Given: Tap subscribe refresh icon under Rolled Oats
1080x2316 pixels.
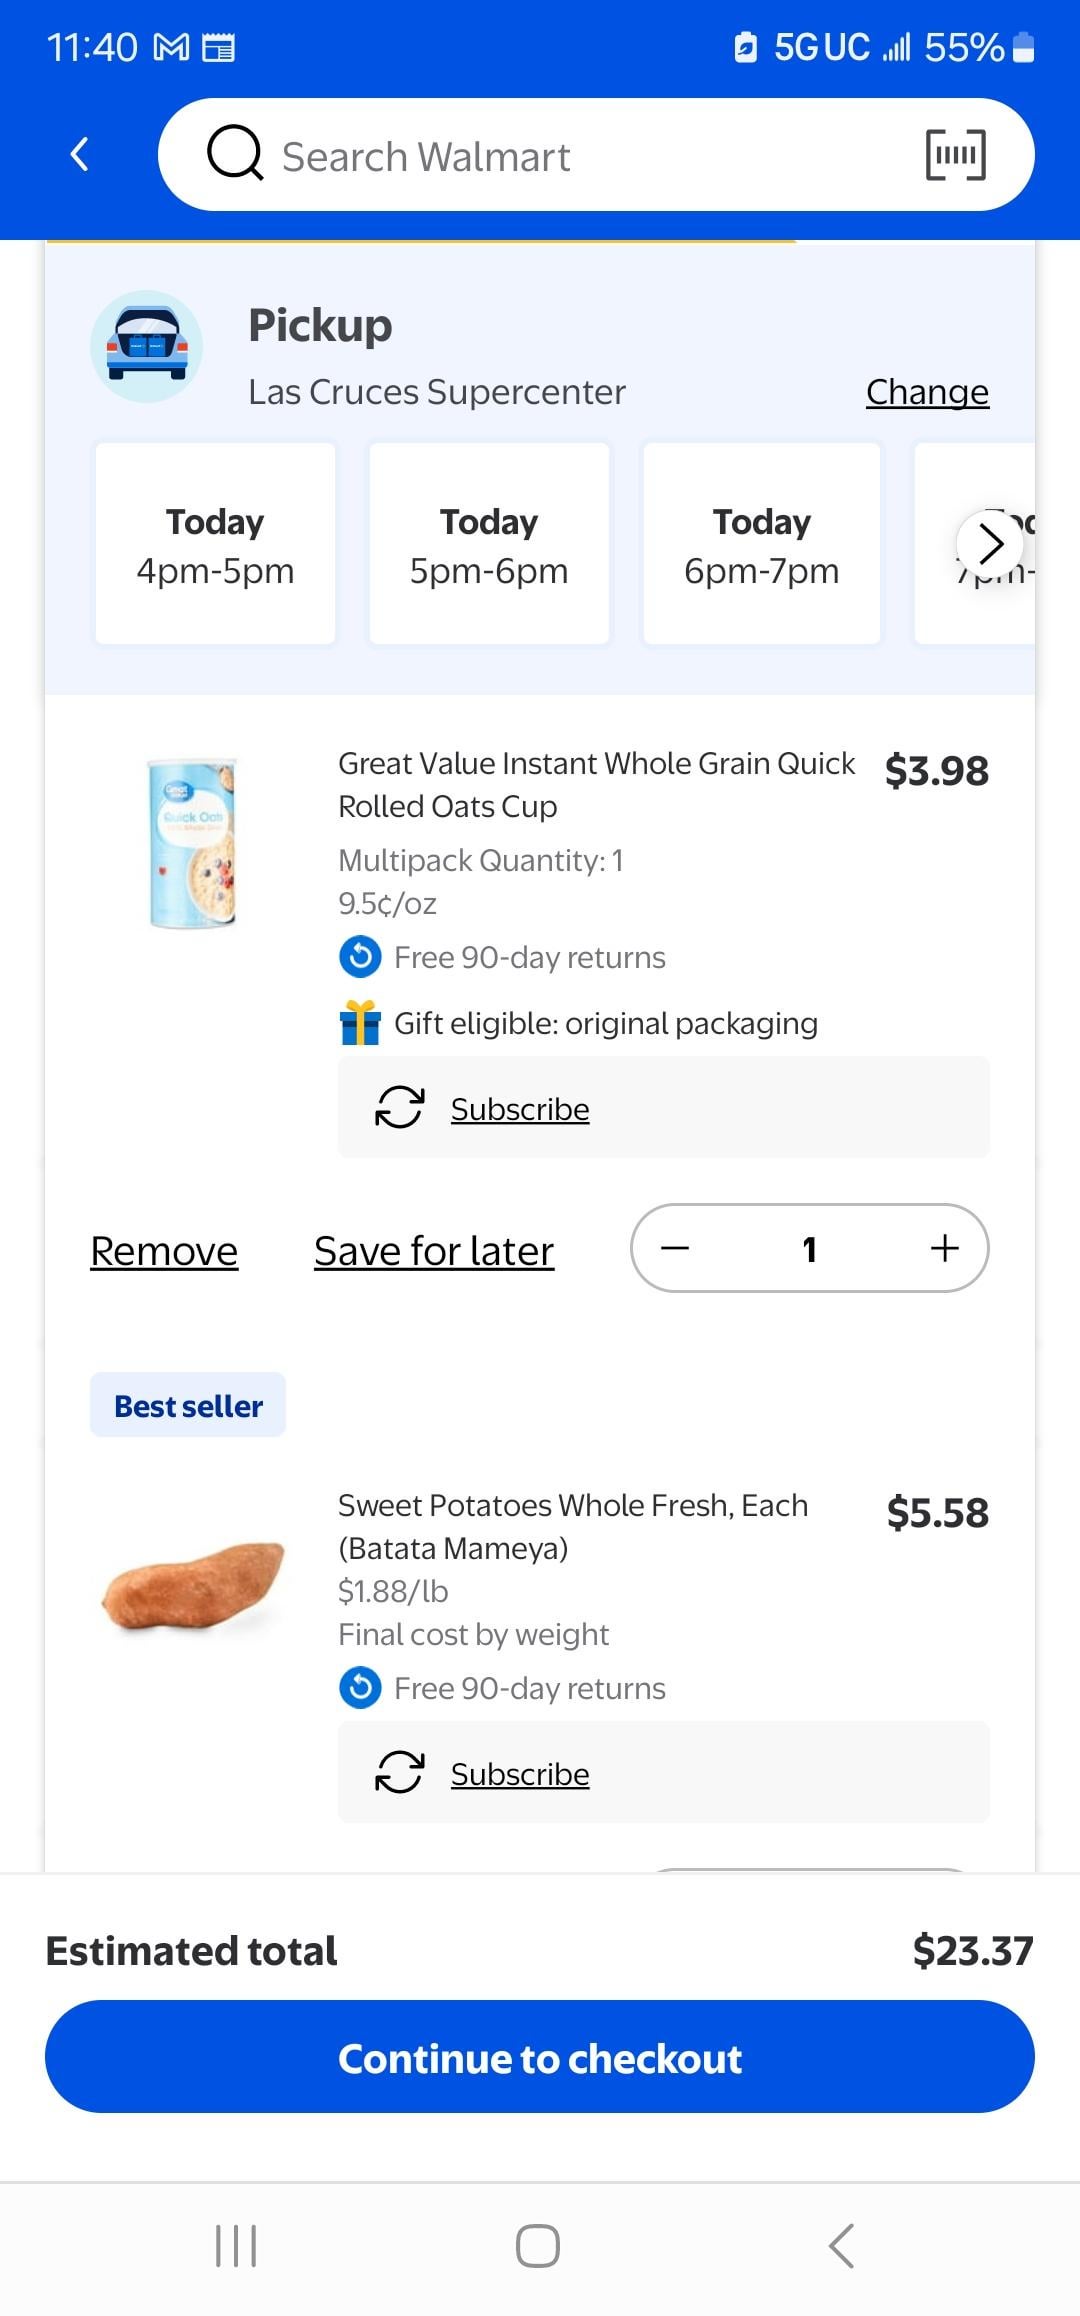Looking at the screenshot, I should pyautogui.click(x=399, y=1108).
